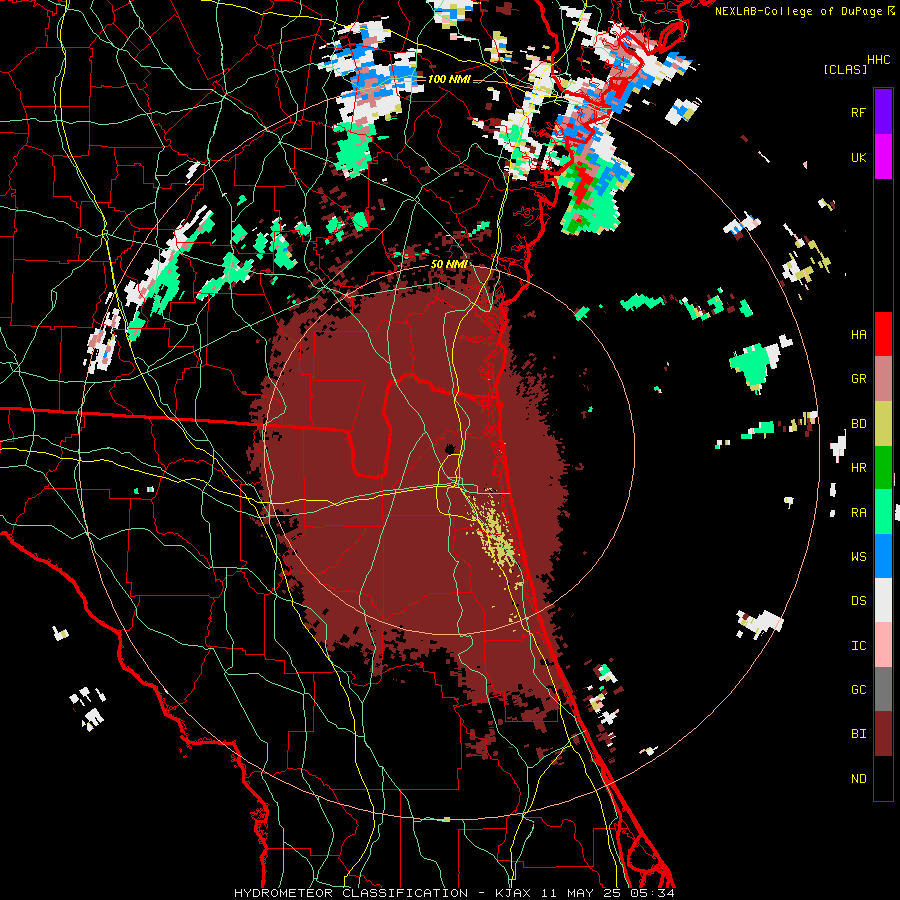Click the [CLAS] units label
Image resolution: width=900 pixels, height=900 pixels.
[845, 69]
